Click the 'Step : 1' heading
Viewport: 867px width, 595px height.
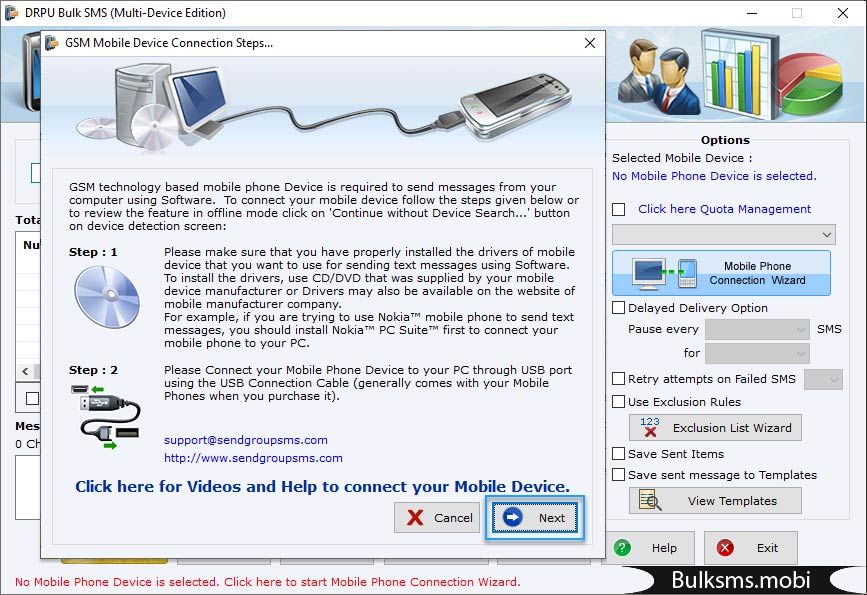pyautogui.click(x=93, y=252)
